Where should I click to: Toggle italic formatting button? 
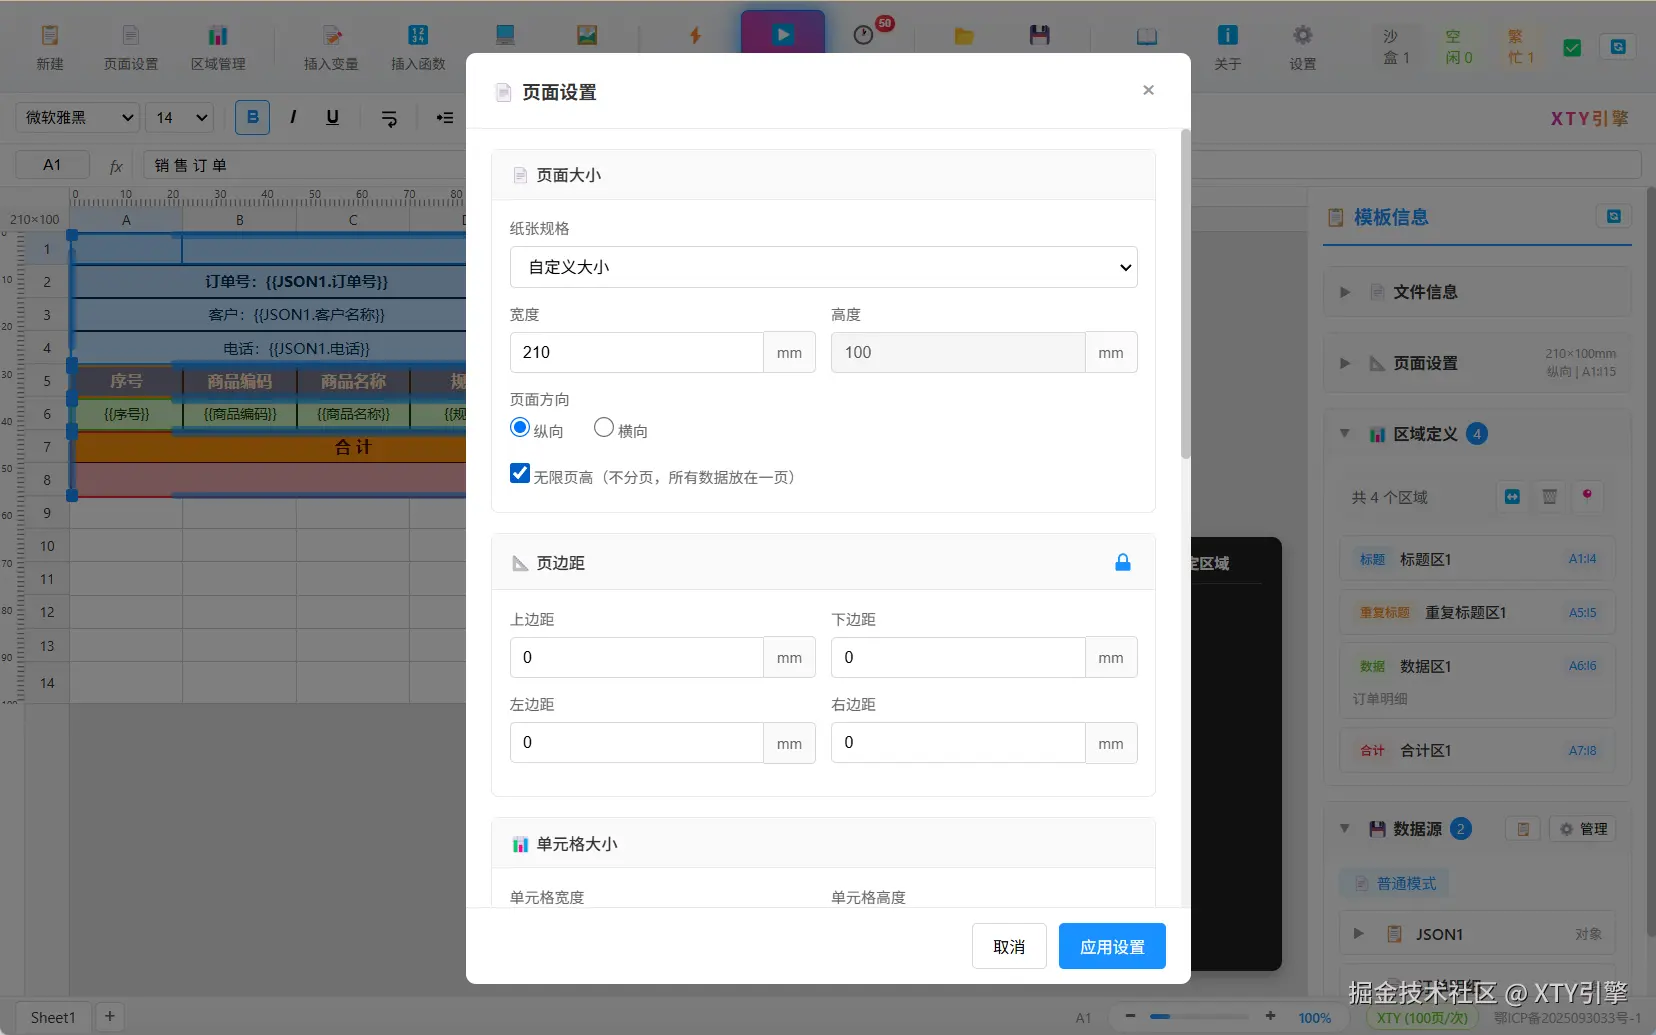[x=293, y=117]
